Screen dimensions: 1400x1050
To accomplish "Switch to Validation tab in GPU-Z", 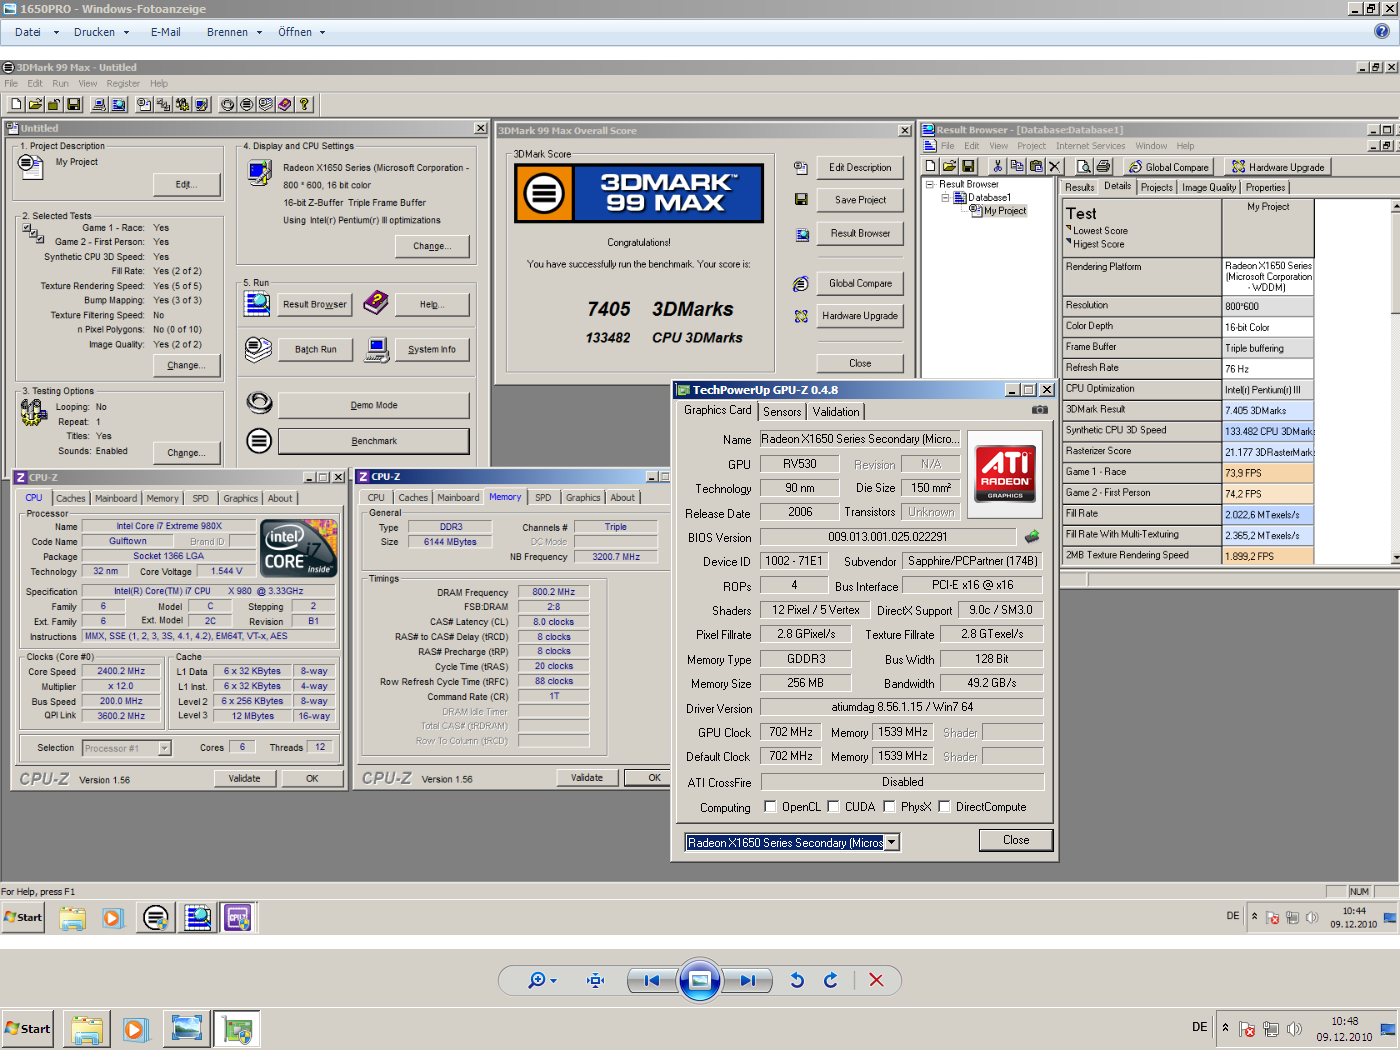I will coord(836,412).
